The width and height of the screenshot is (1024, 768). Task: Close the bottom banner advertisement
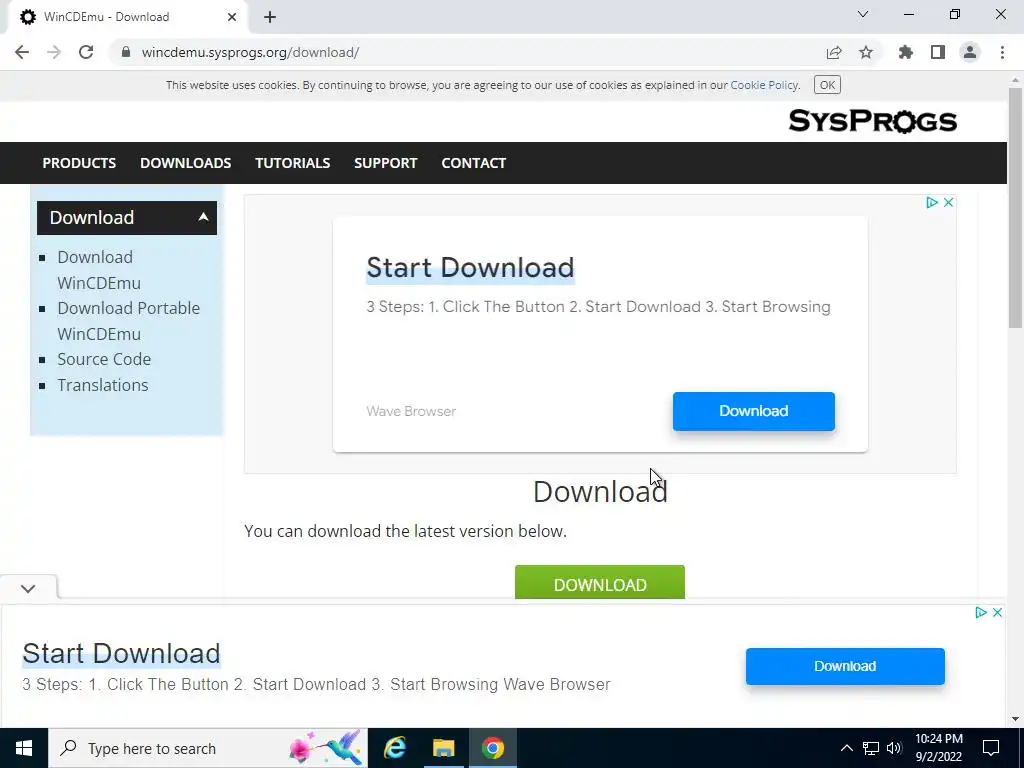[997, 613]
